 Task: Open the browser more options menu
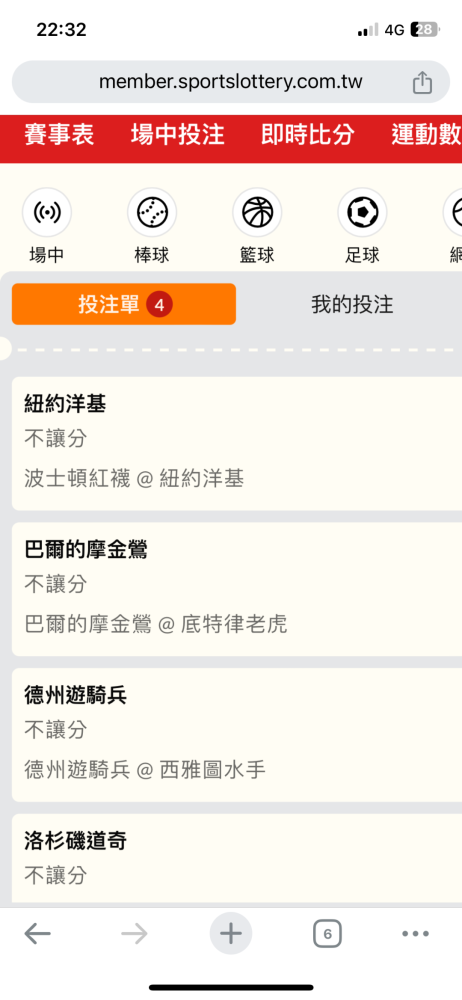coord(415,934)
